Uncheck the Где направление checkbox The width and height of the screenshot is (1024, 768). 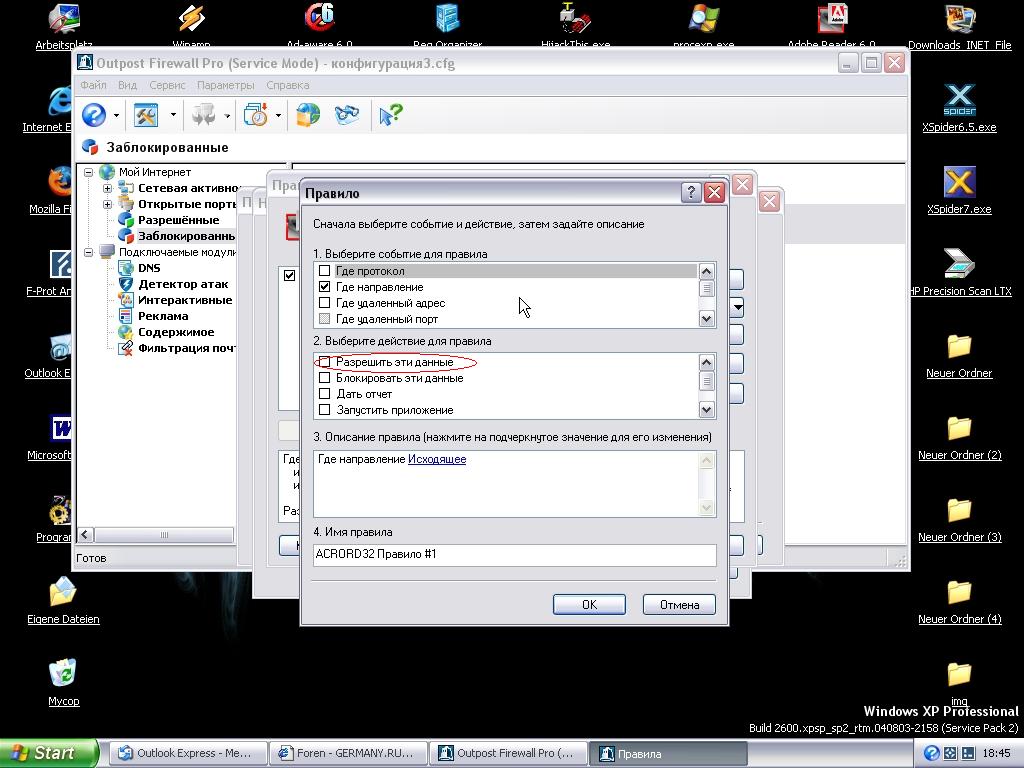[x=324, y=287]
